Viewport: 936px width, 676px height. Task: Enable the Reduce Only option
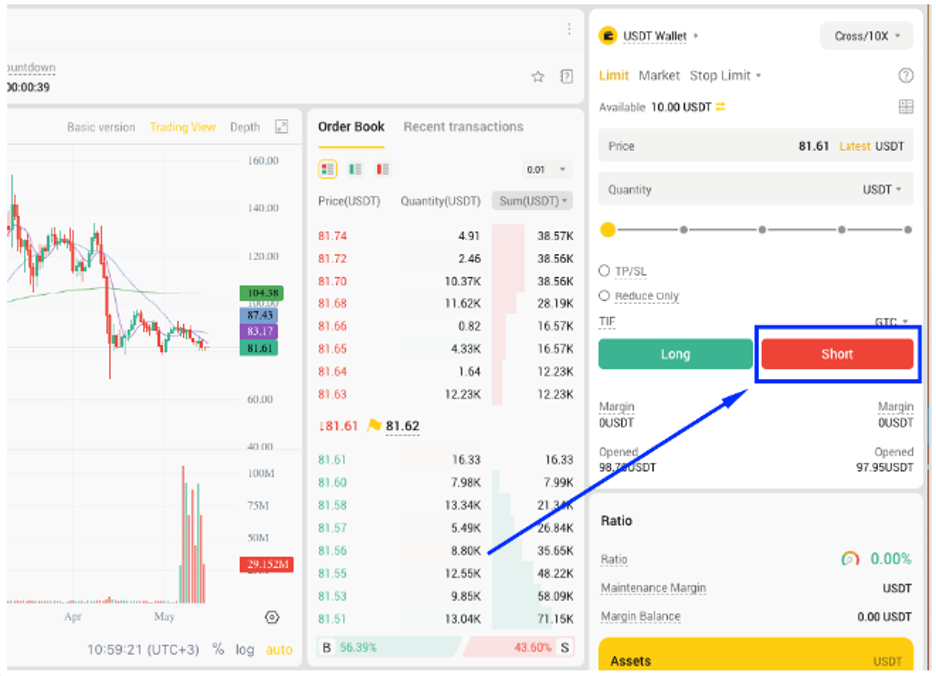603,296
